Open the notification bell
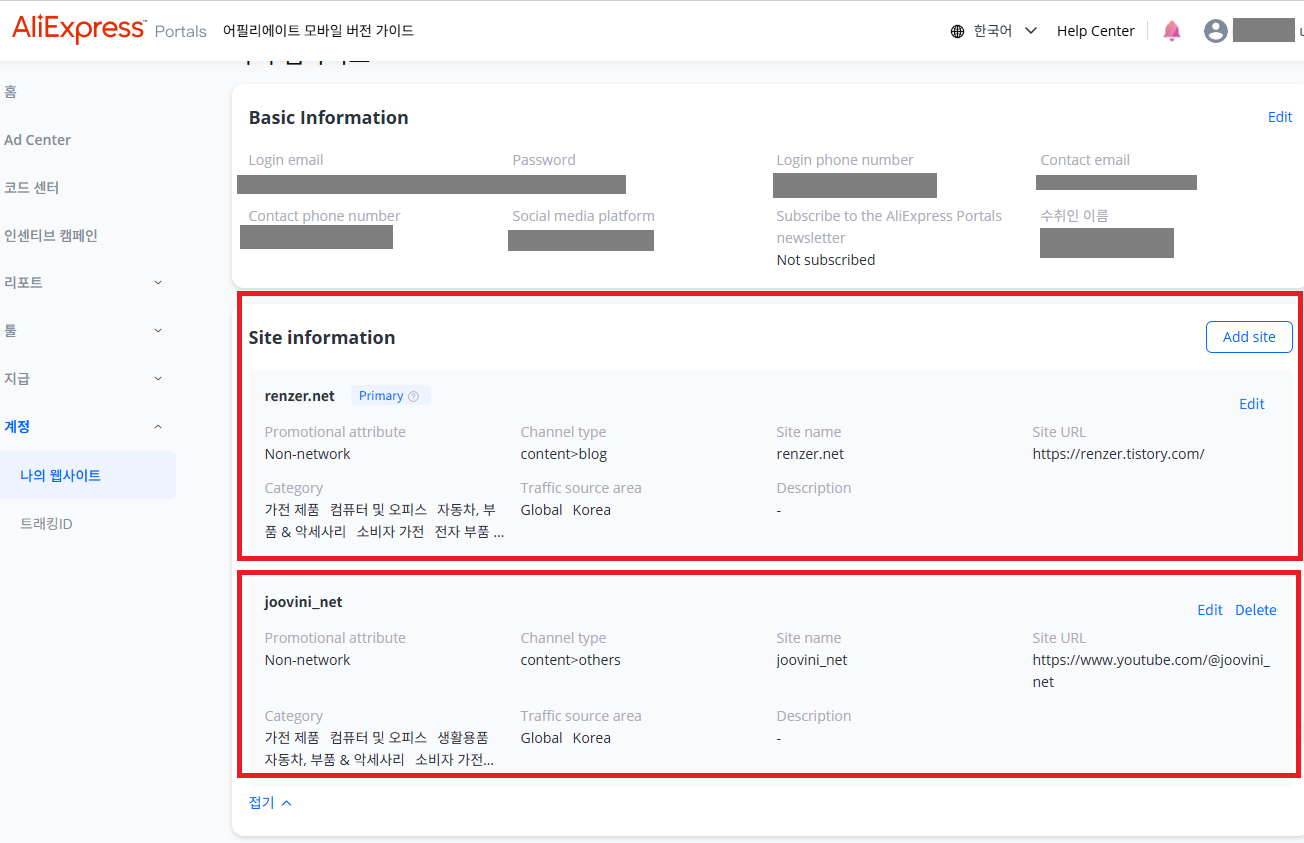Viewport: 1304px width, 843px height. point(1172,31)
